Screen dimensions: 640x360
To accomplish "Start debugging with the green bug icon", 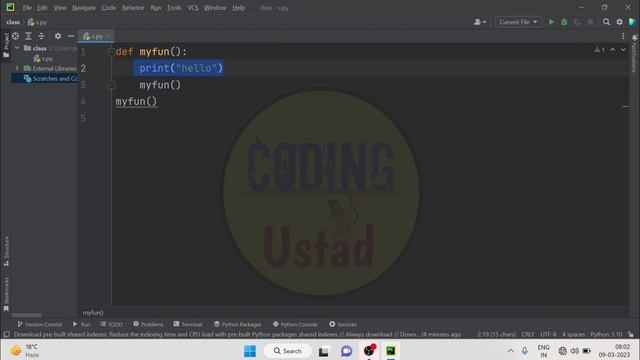I will point(564,22).
